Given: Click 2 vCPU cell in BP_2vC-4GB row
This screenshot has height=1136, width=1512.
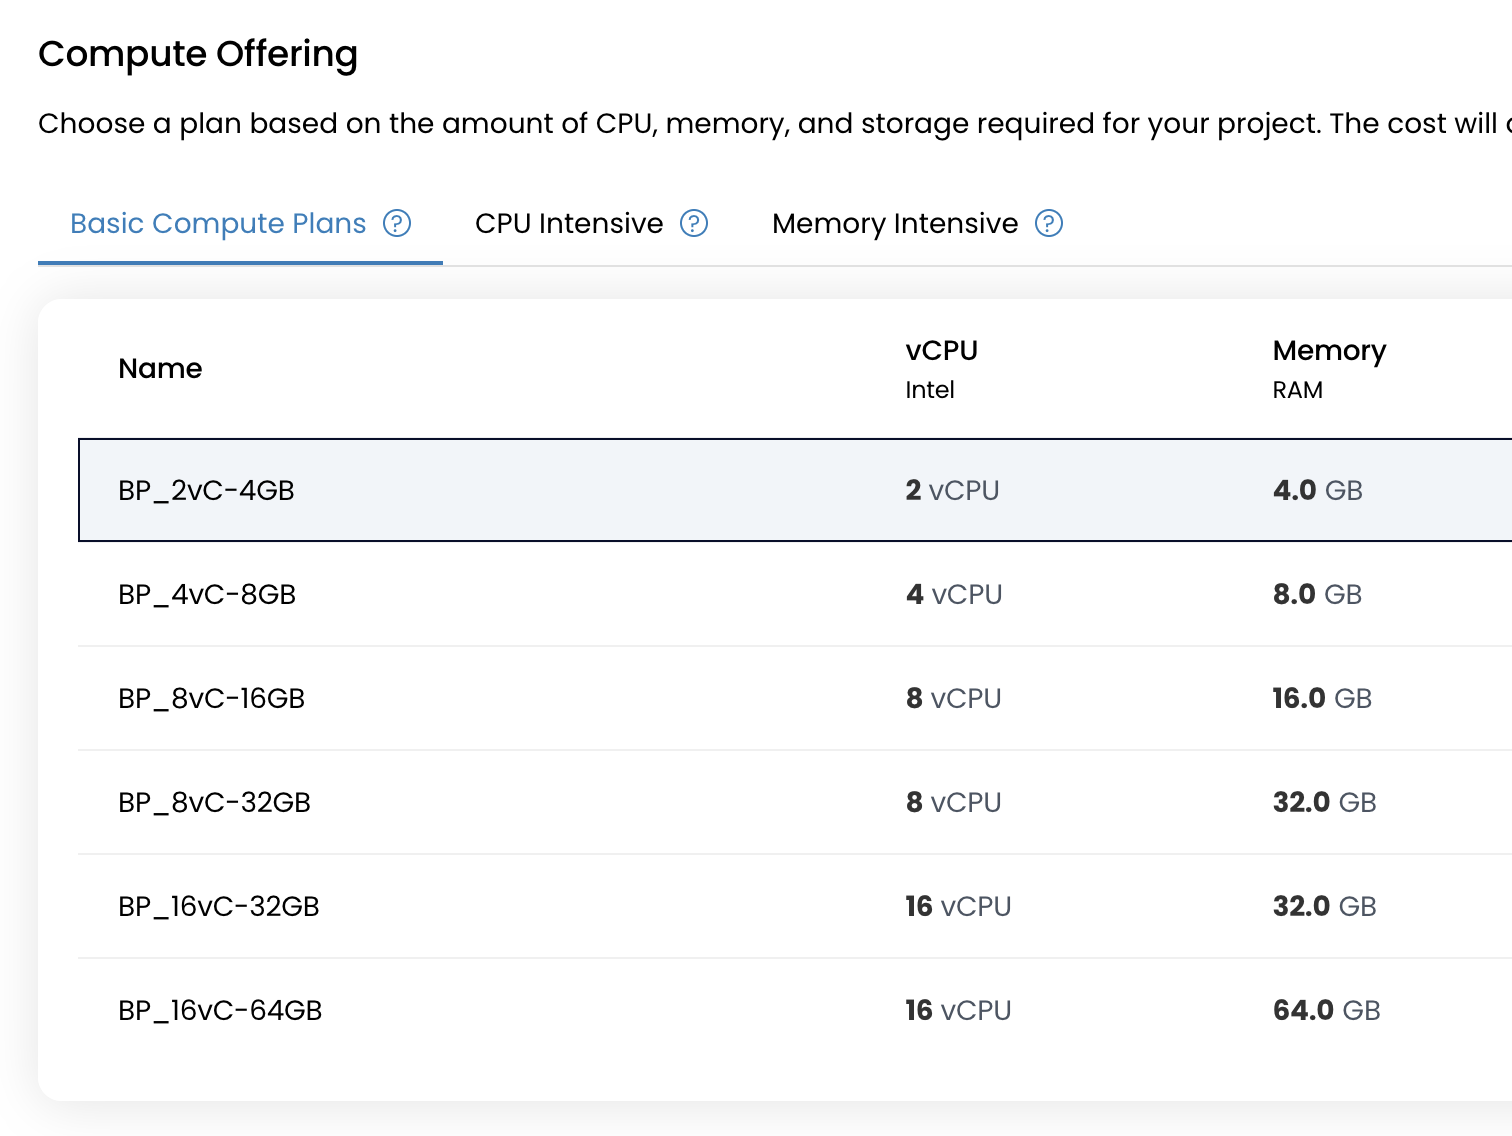Looking at the screenshot, I should [952, 490].
